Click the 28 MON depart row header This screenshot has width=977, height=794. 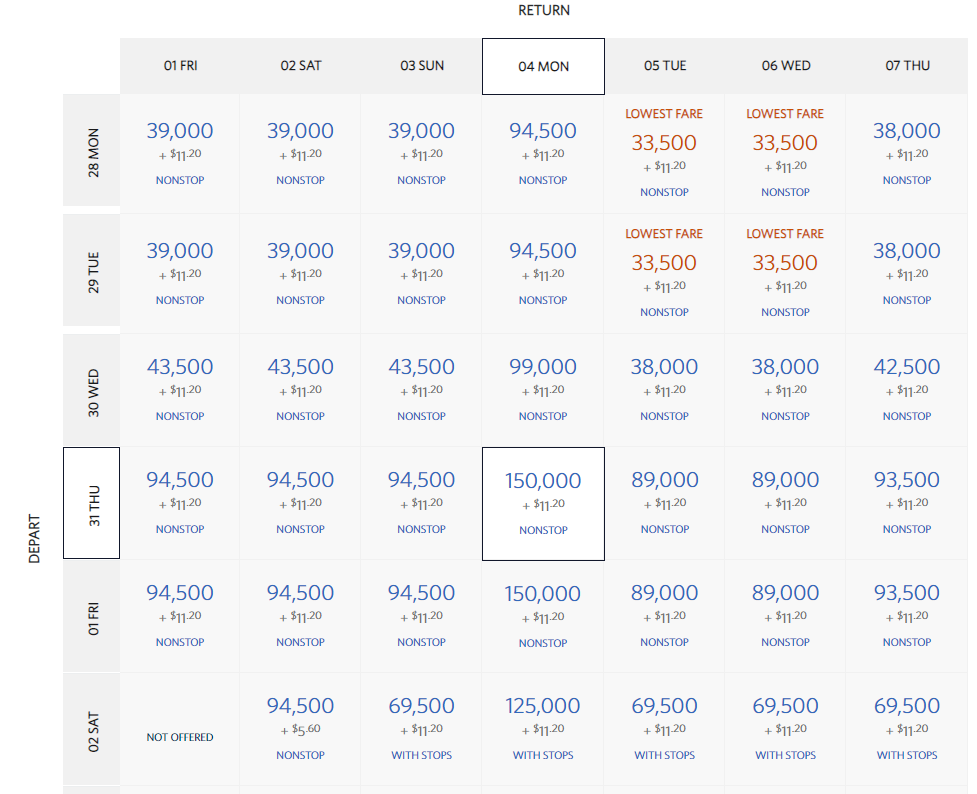tap(92, 153)
